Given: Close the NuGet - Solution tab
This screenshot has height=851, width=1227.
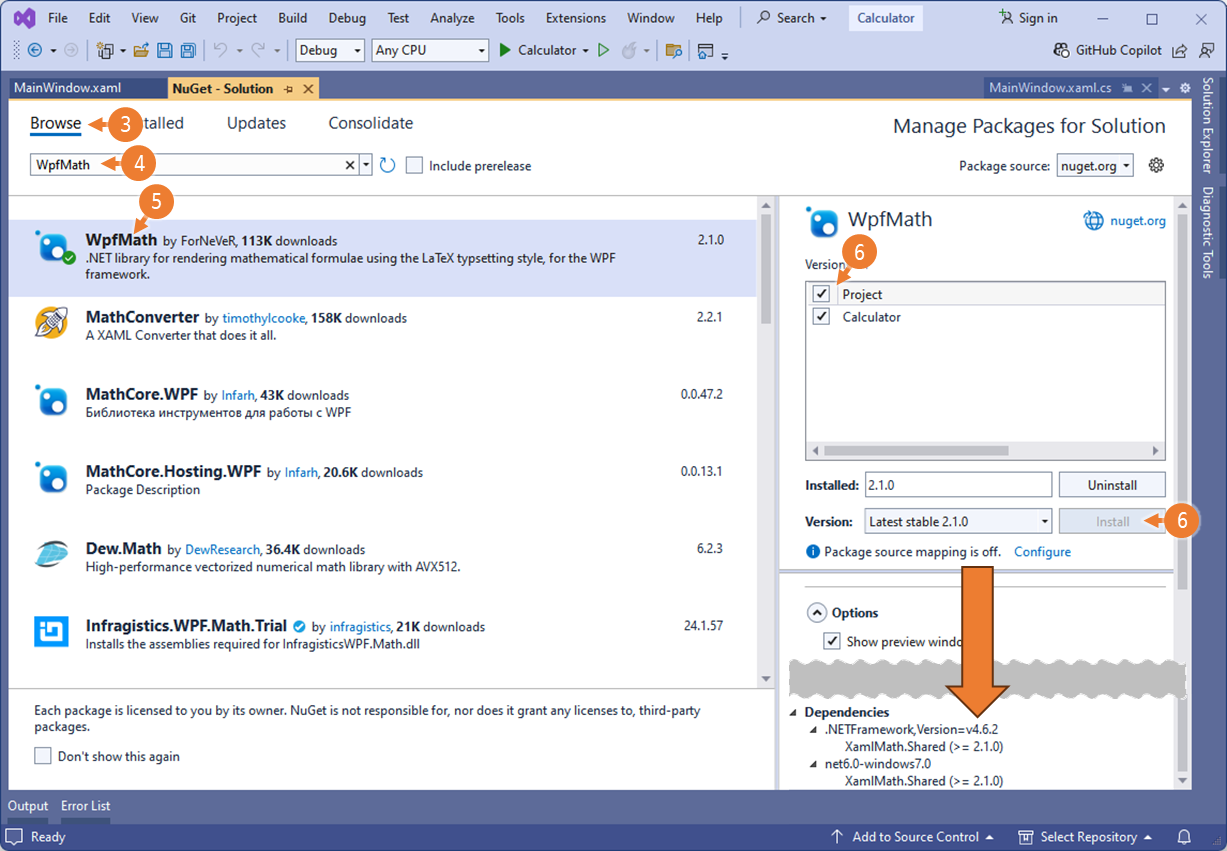Looking at the screenshot, I should (308, 89).
